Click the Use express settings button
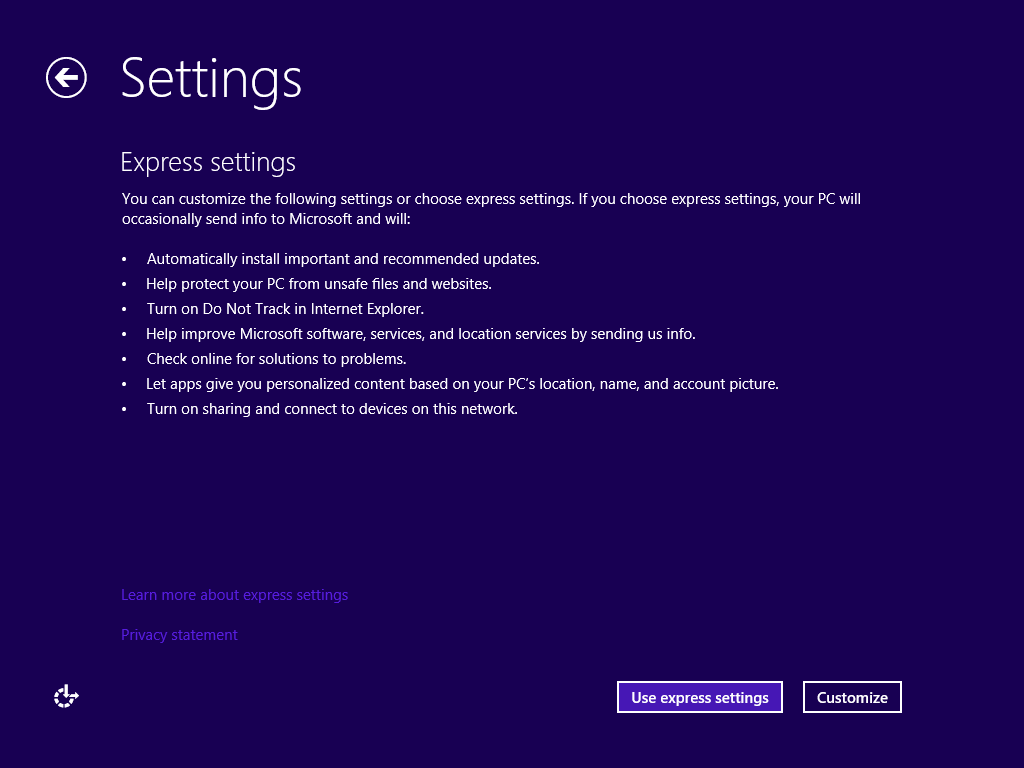This screenshot has height=768, width=1024. point(699,697)
